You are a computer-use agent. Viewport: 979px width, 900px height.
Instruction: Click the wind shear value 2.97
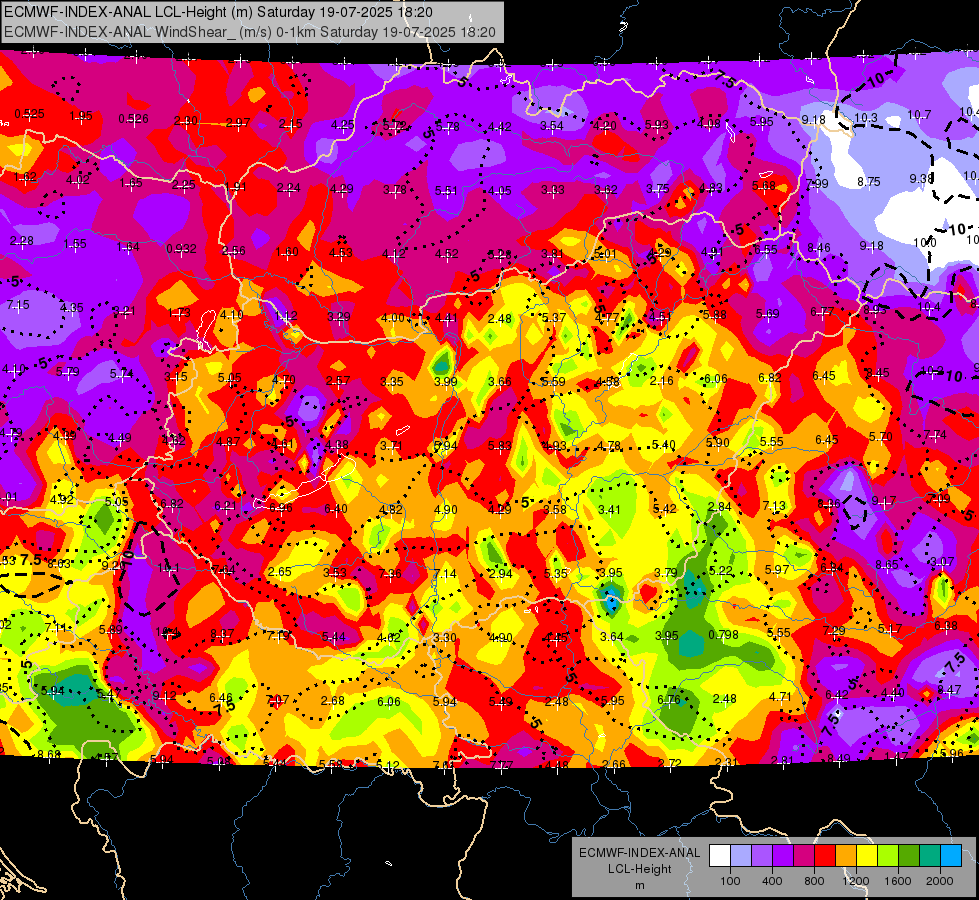pyautogui.click(x=238, y=123)
